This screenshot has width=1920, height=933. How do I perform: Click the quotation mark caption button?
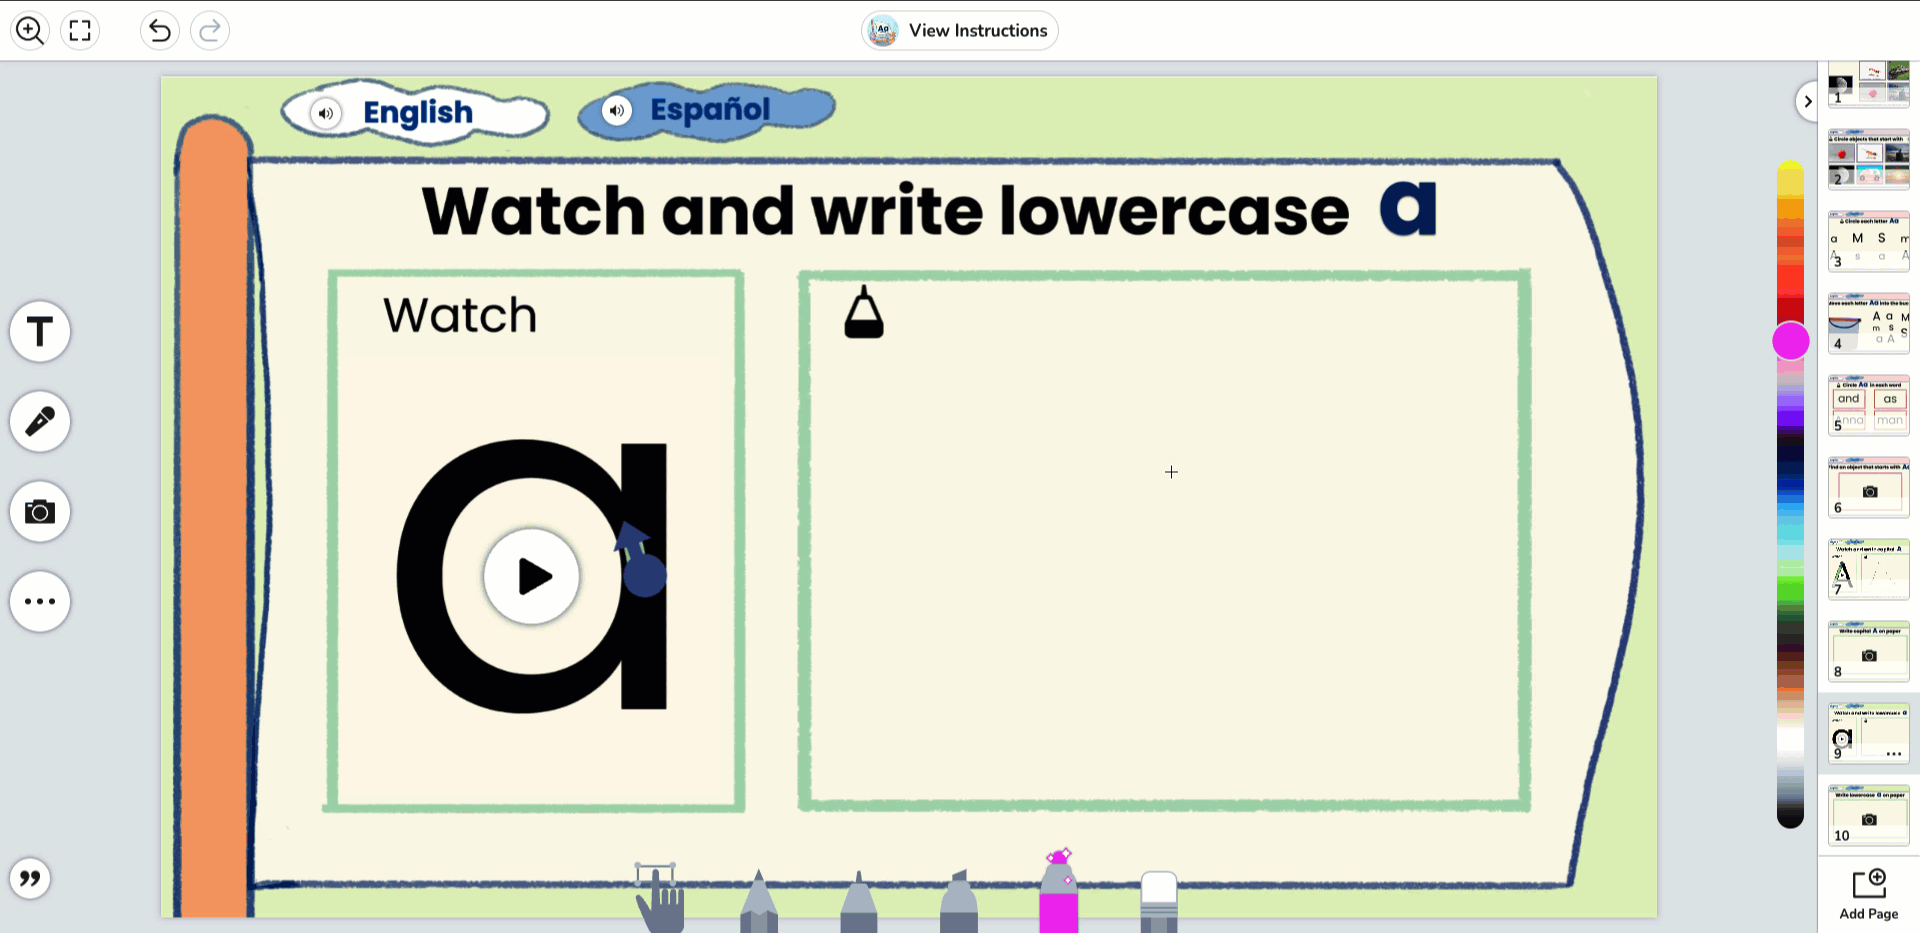pyautogui.click(x=30, y=878)
